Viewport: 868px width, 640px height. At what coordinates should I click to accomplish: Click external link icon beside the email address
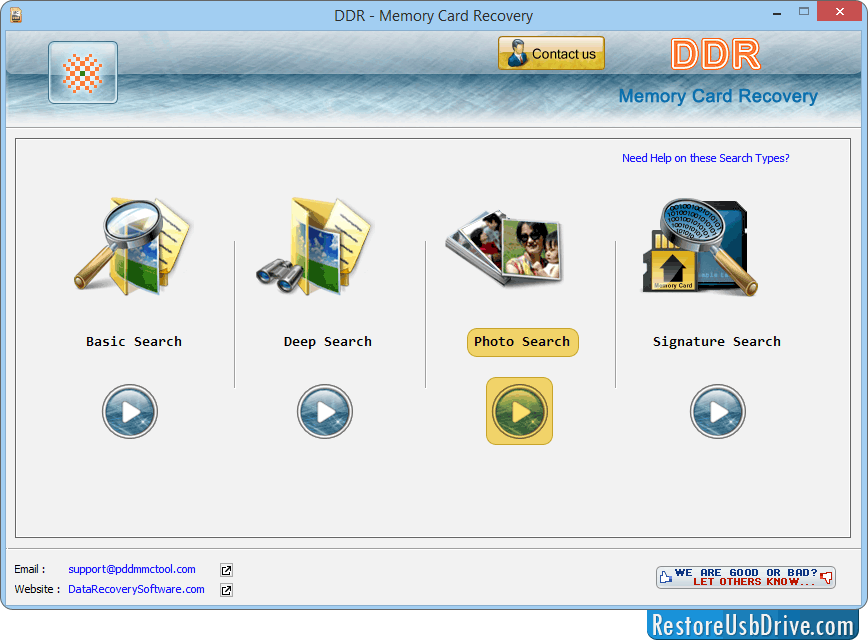tap(226, 570)
